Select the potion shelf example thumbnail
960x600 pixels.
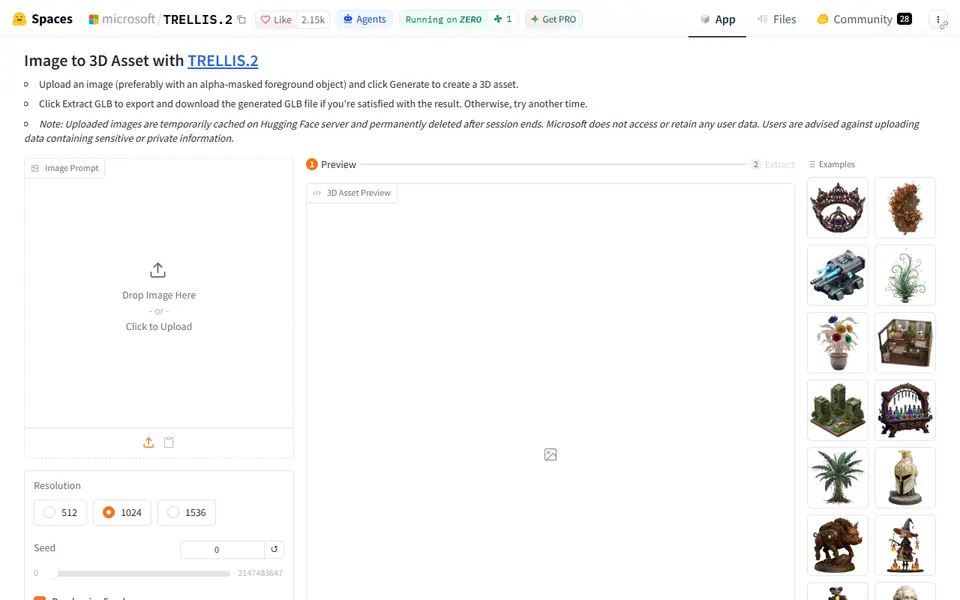tap(905, 410)
